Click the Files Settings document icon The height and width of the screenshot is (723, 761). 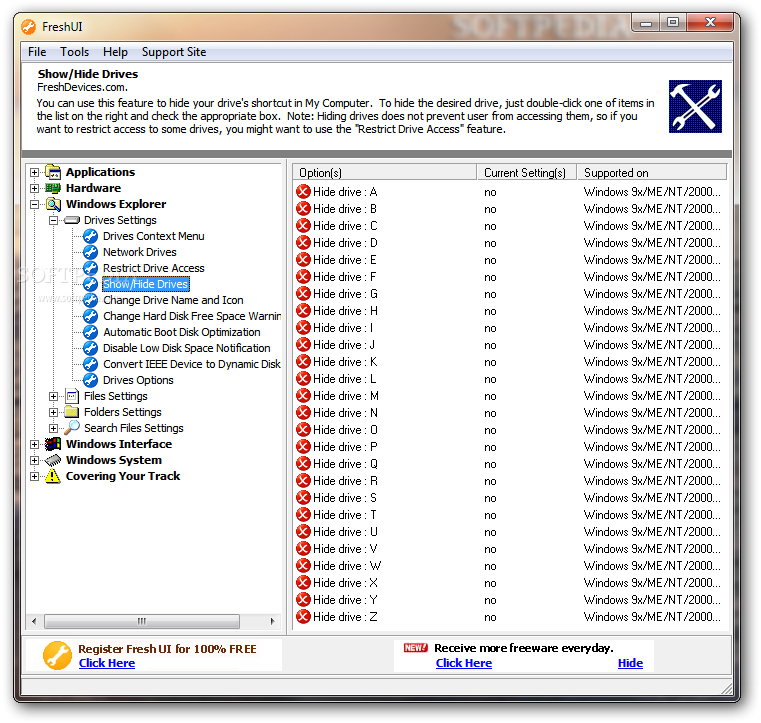point(72,396)
